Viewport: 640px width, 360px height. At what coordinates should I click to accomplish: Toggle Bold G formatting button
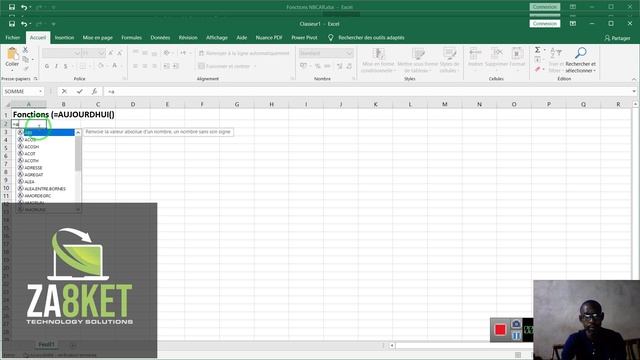coord(47,66)
